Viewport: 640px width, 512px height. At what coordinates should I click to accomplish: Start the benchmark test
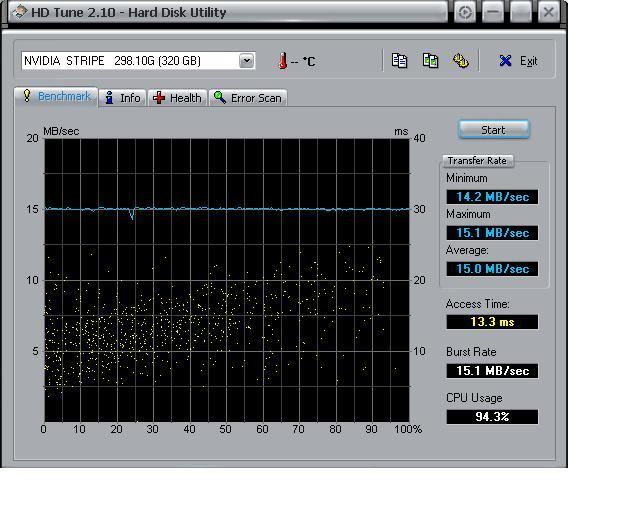pyautogui.click(x=493, y=130)
